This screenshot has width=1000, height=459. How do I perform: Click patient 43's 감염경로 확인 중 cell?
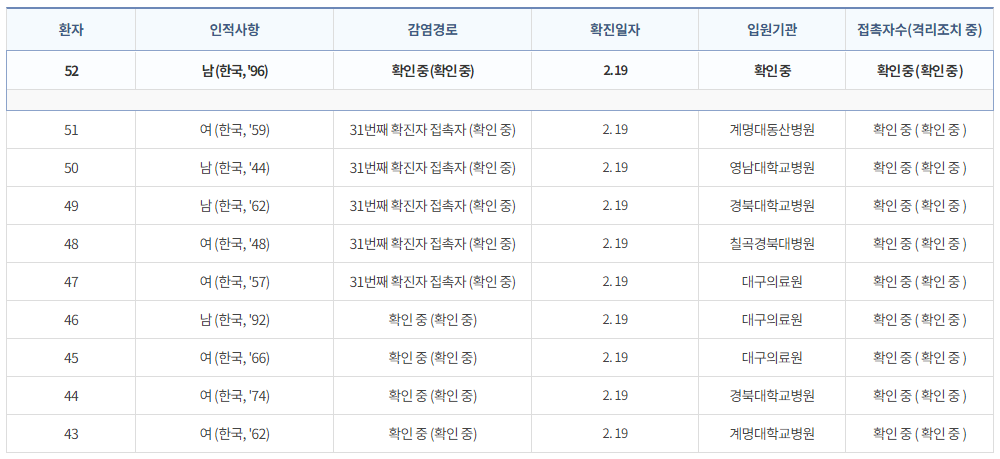432,434
